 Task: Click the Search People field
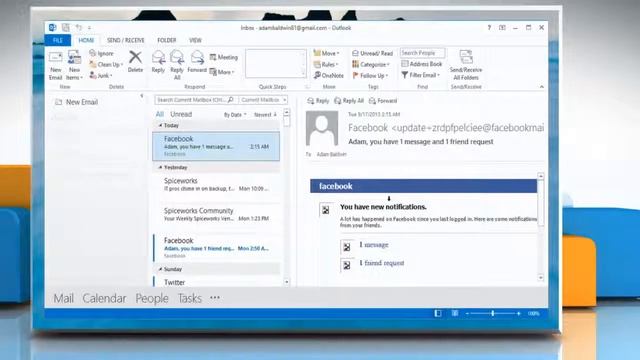[x=422, y=53]
